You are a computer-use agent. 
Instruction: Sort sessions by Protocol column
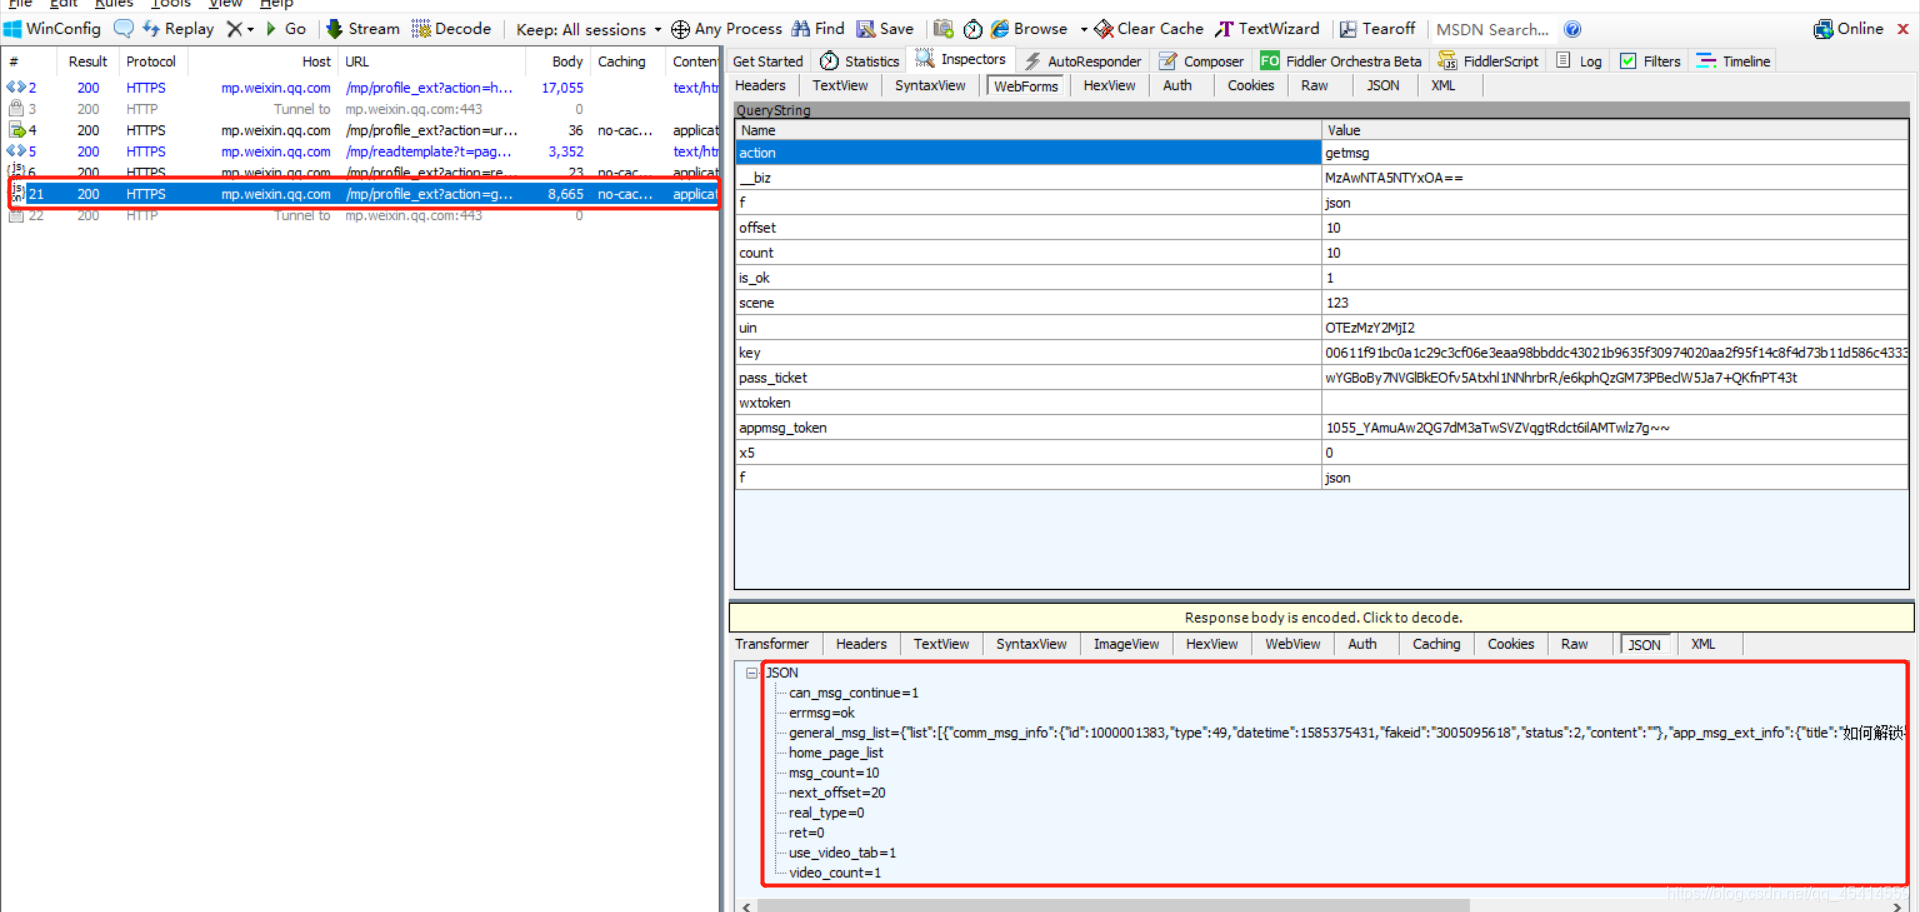(151, 61)
